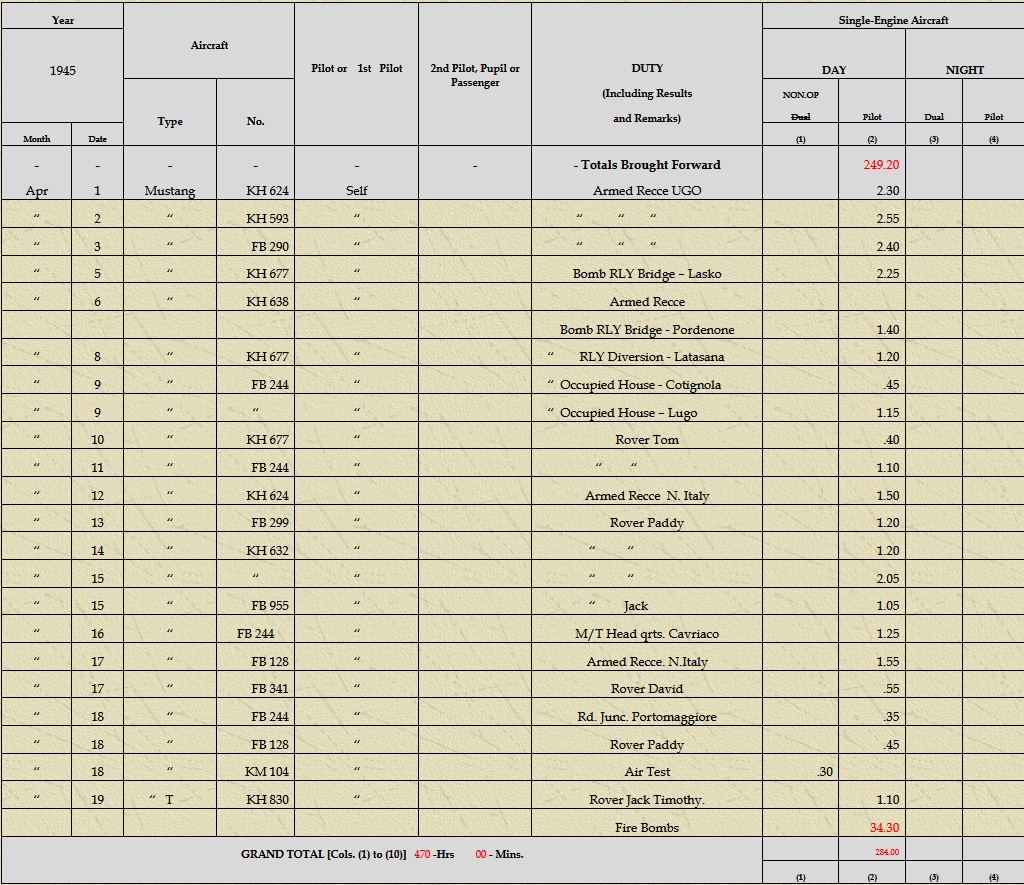Click the red 249.20 total value
This screenshot has height=885, width=1024.
[x=881, y=165]
